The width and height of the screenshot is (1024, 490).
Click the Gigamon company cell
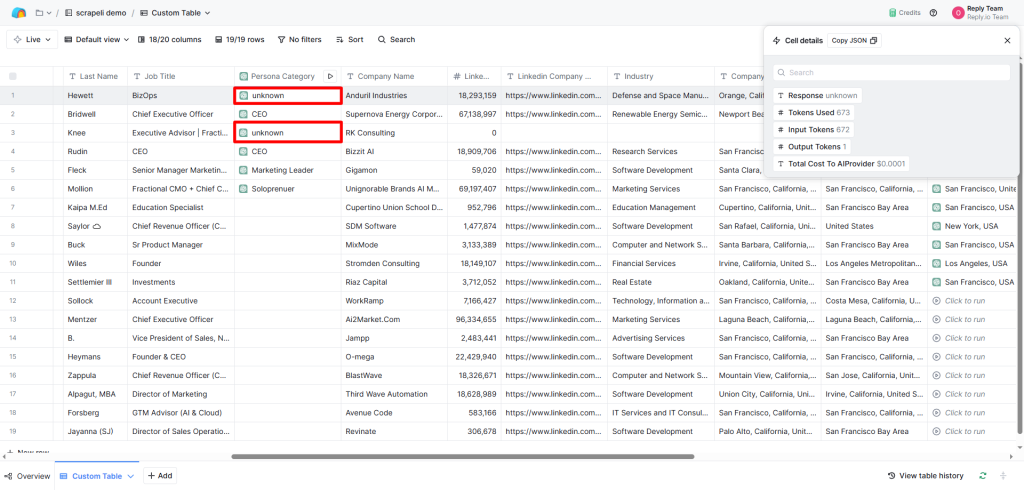coord(394,170)
